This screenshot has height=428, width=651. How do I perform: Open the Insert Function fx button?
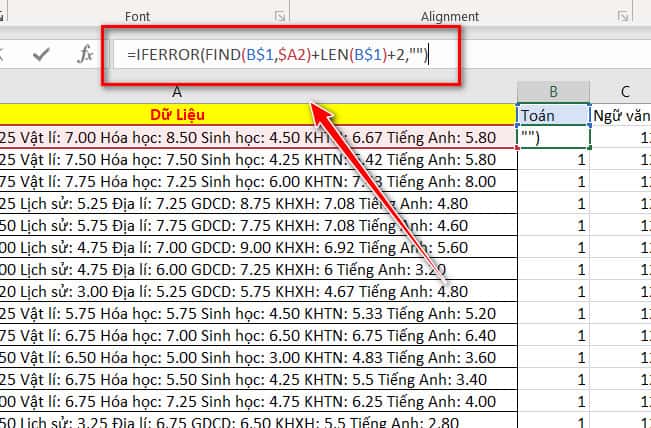pos(86,54)
